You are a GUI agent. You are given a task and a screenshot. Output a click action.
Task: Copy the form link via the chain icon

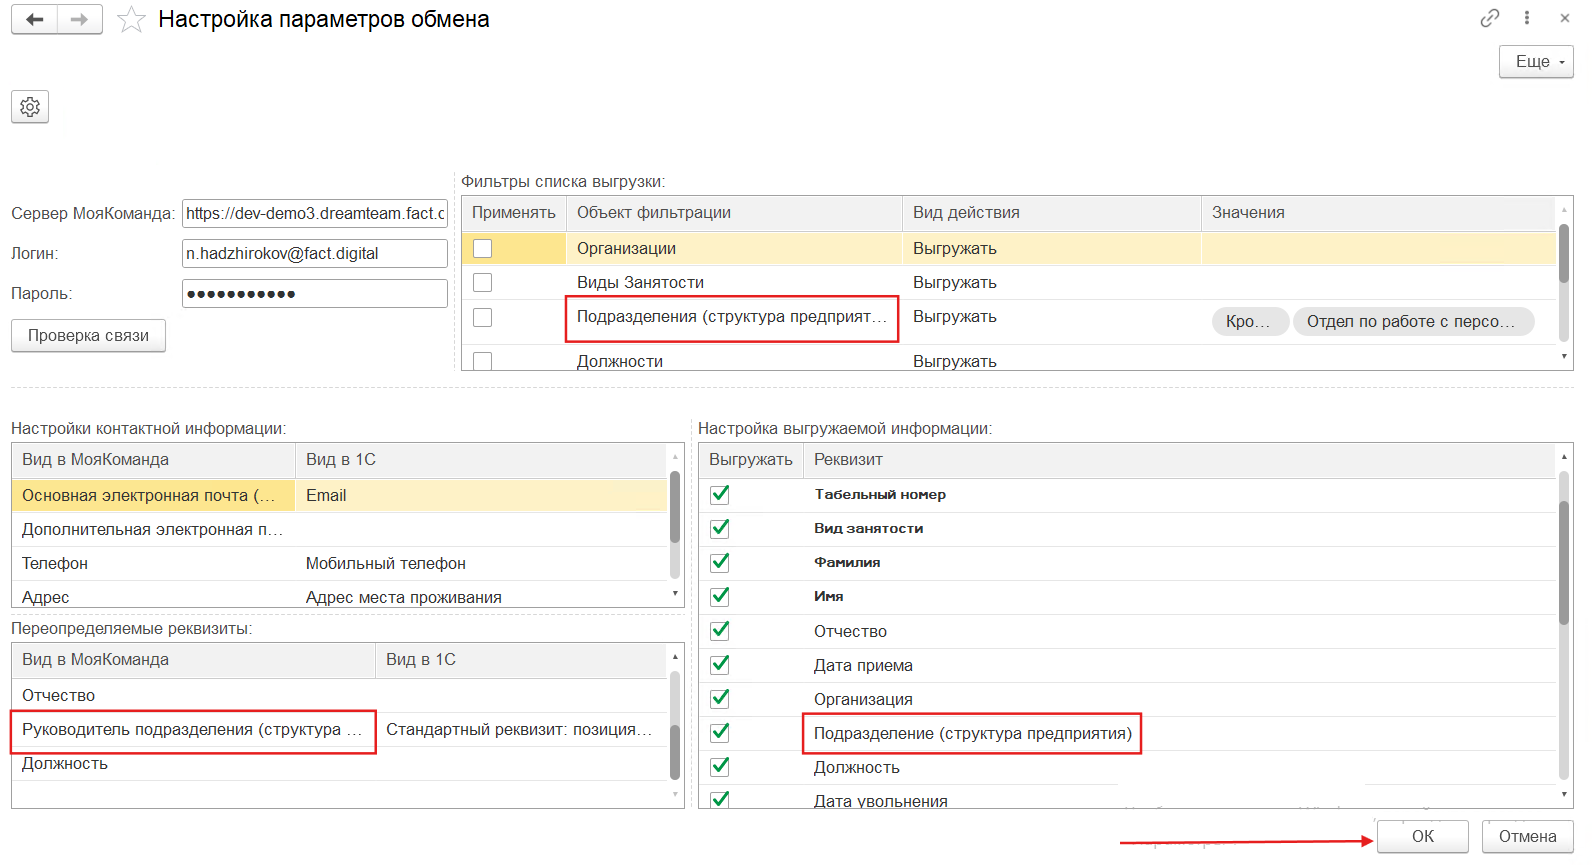(x=1490, y=18)
